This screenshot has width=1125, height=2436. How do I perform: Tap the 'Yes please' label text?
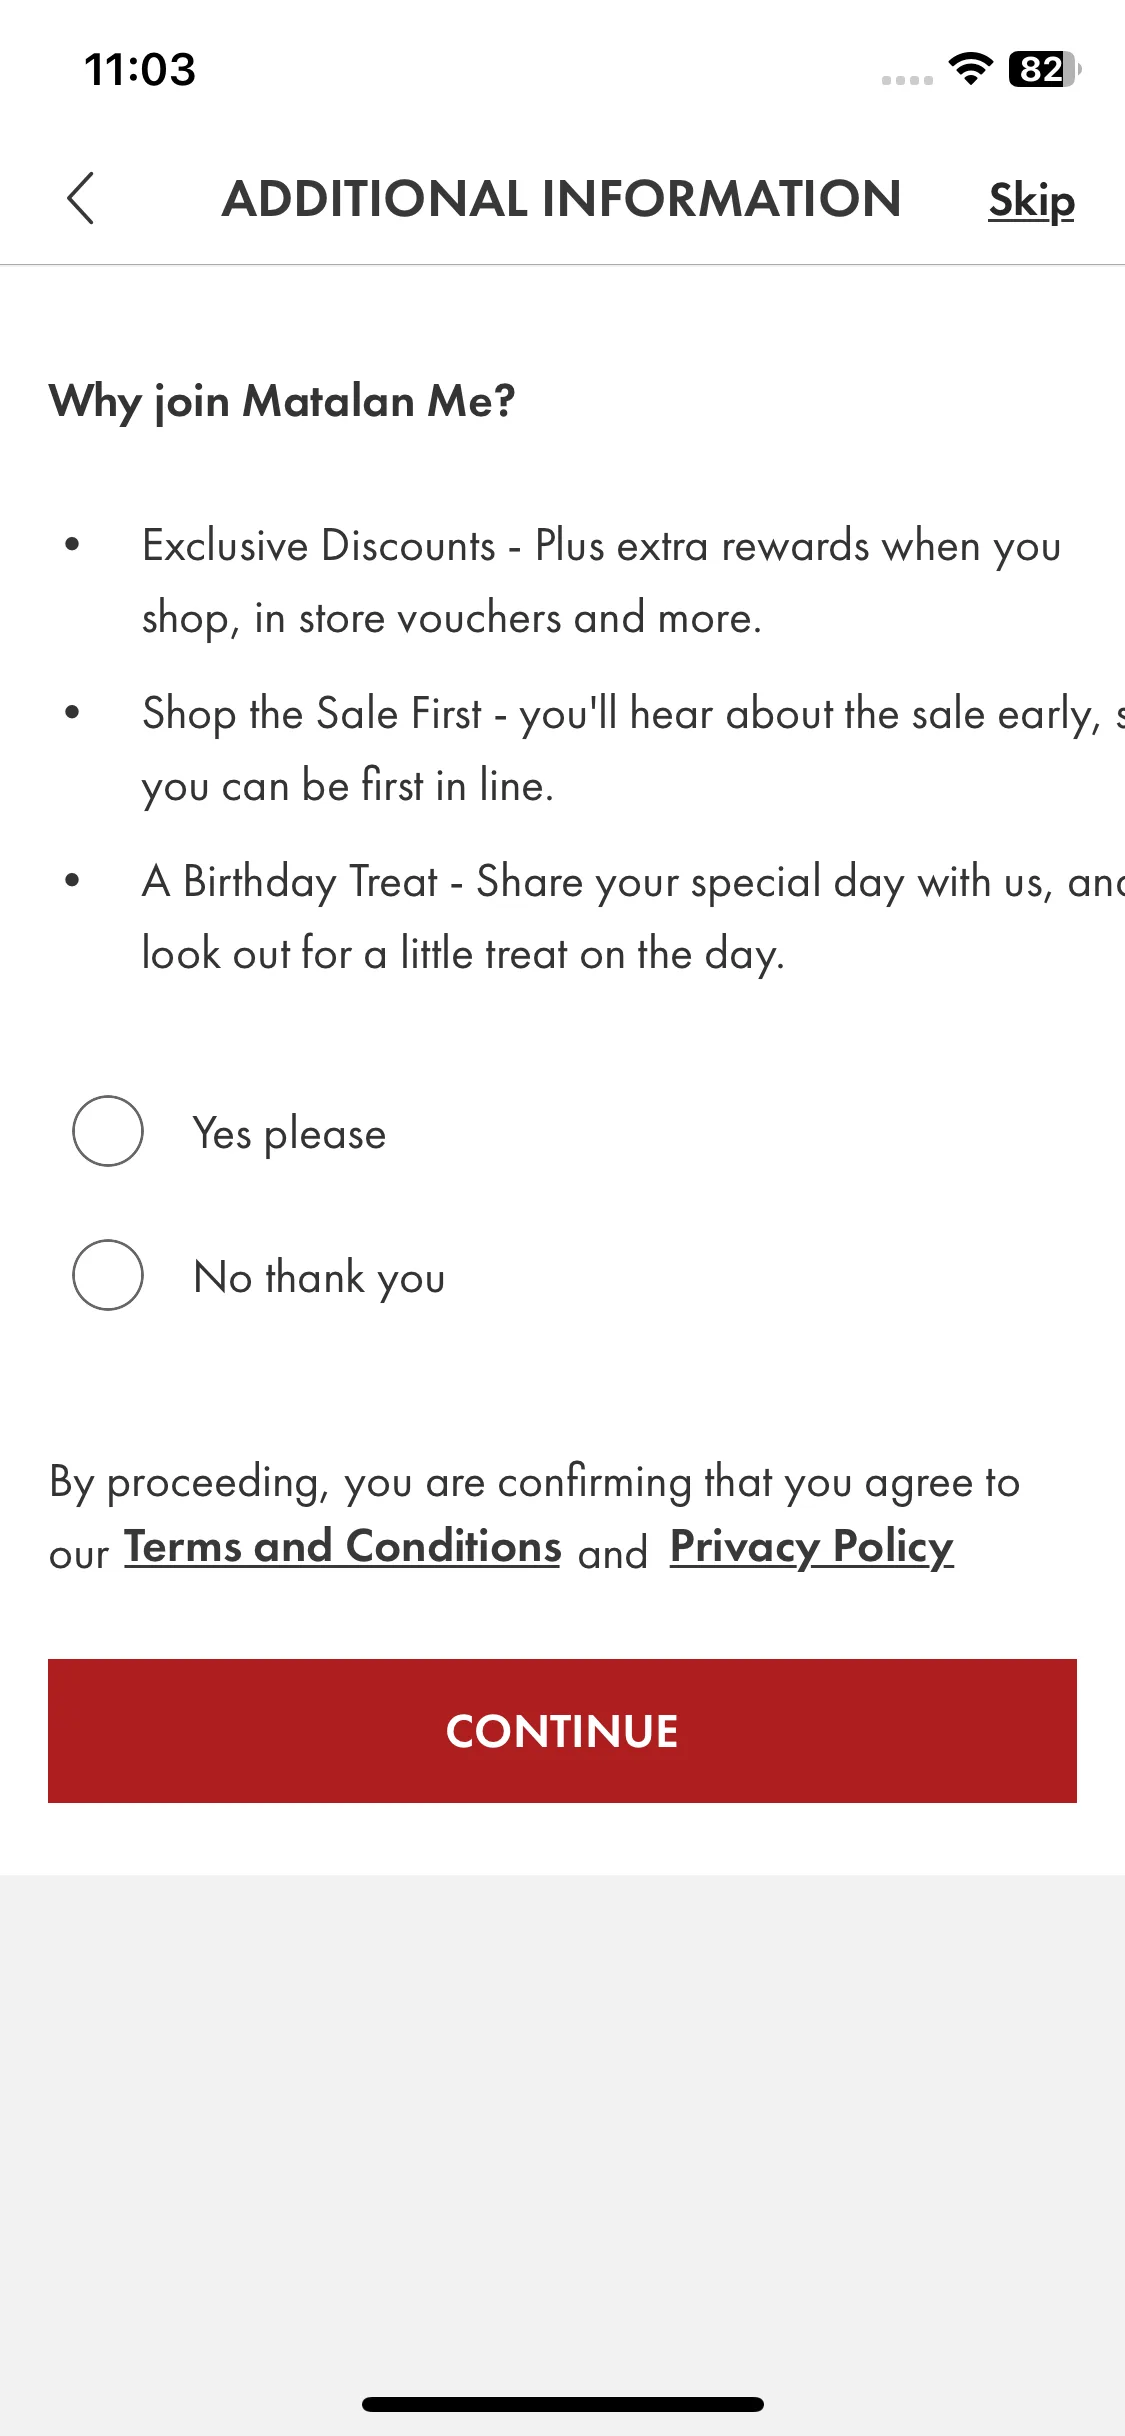tap(289, 1134)
